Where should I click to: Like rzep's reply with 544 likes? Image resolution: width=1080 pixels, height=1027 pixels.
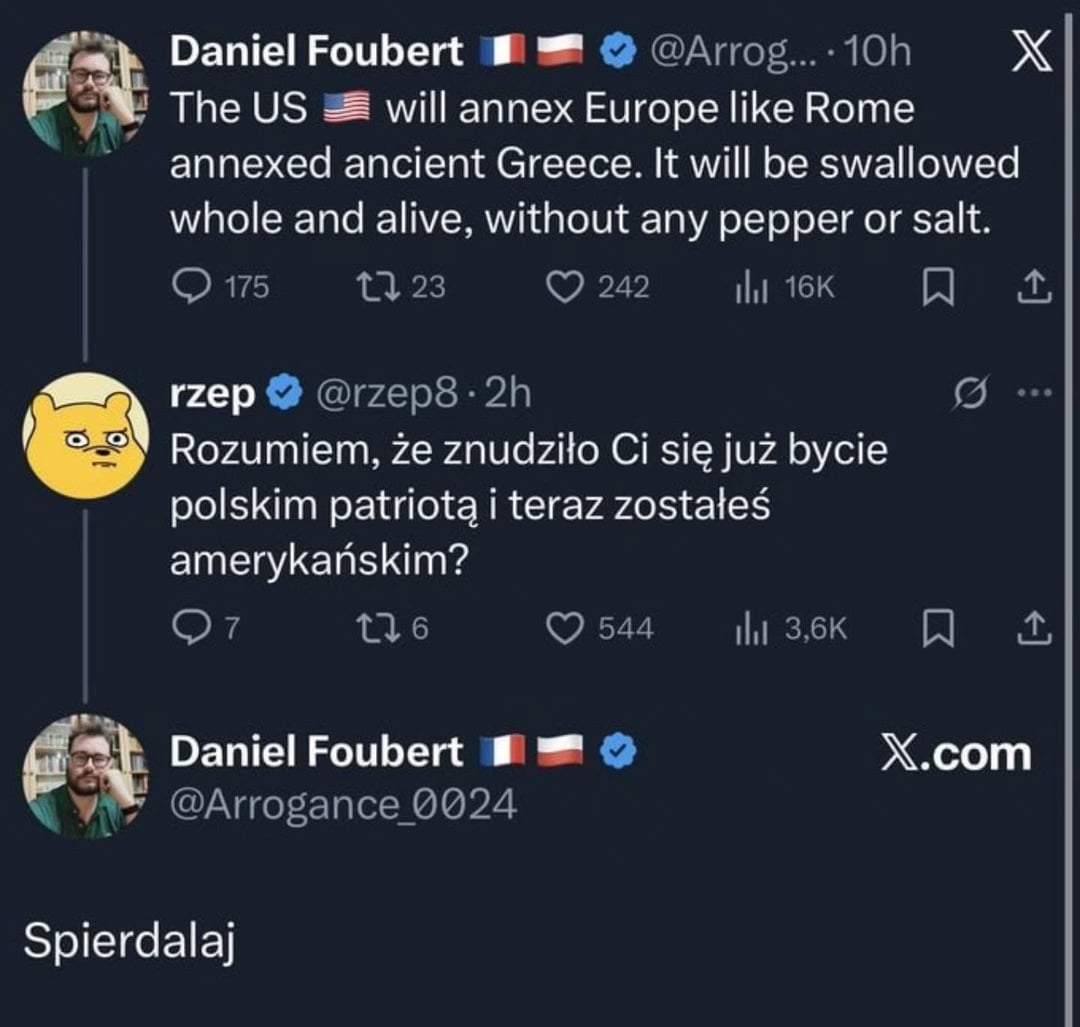tap(565, 628)
